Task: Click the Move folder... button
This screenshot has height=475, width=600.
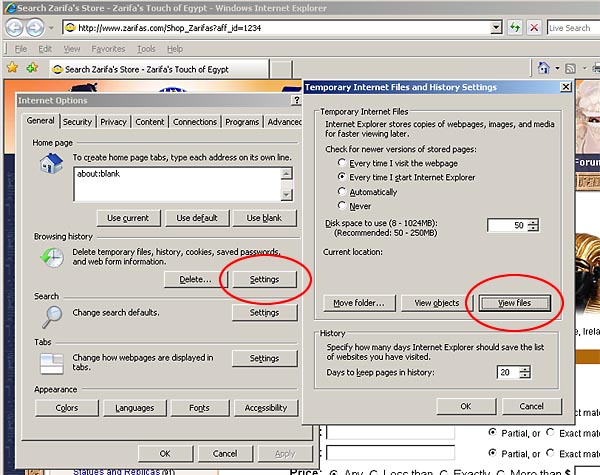Action: [359, 303]
